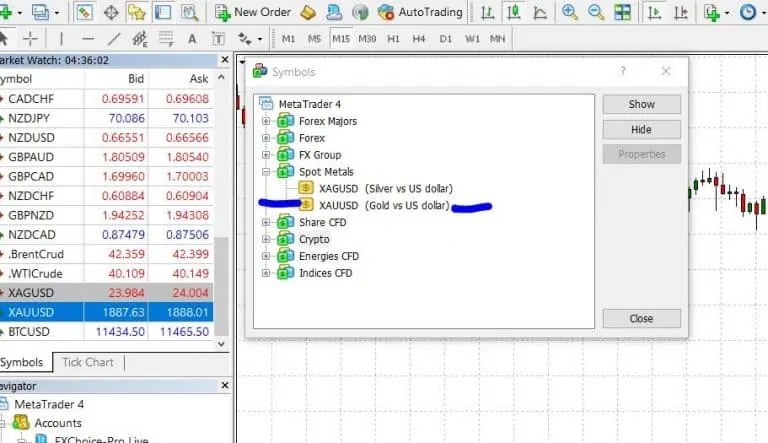Click the Show button
This screenshot has width=768, height=443.
click(642, 104)
